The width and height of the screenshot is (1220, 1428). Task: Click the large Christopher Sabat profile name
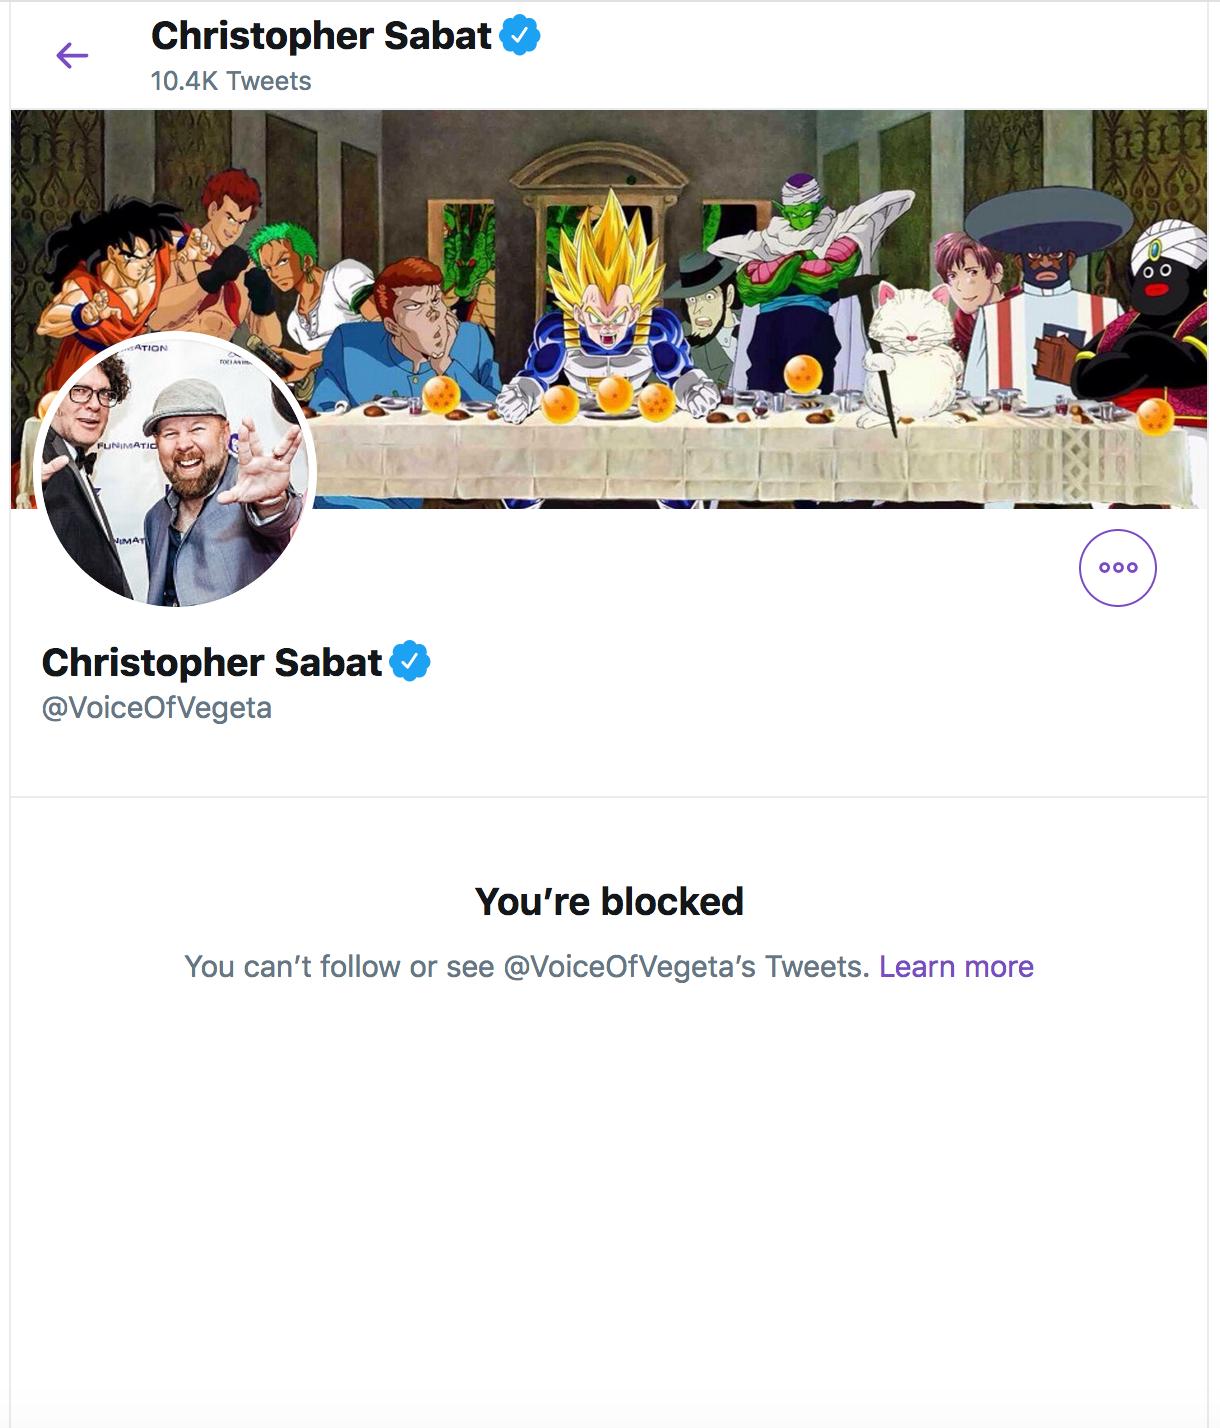212,662
